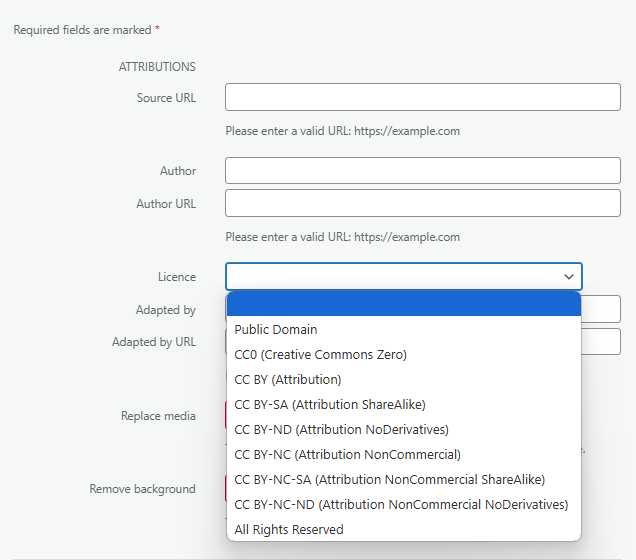The image size is (636, 560).
Task: Focus the Author text field
Action: point(423,170)
